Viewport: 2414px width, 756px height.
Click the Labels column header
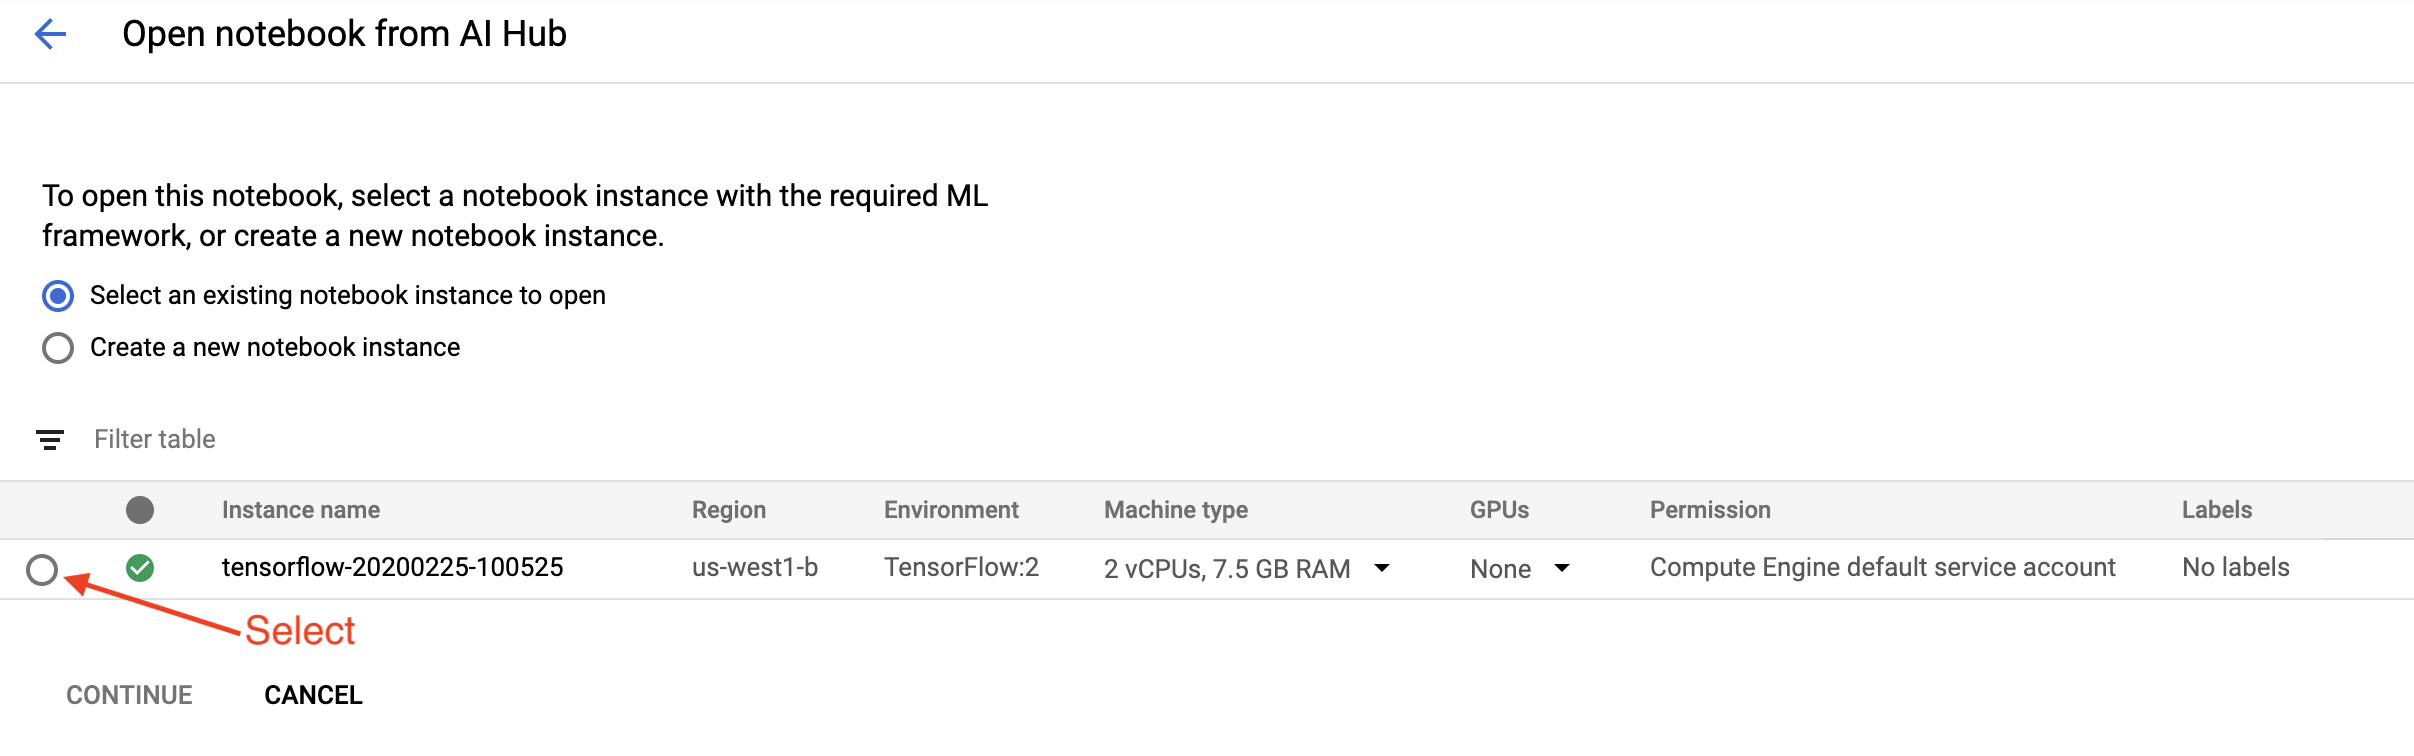2217,510
